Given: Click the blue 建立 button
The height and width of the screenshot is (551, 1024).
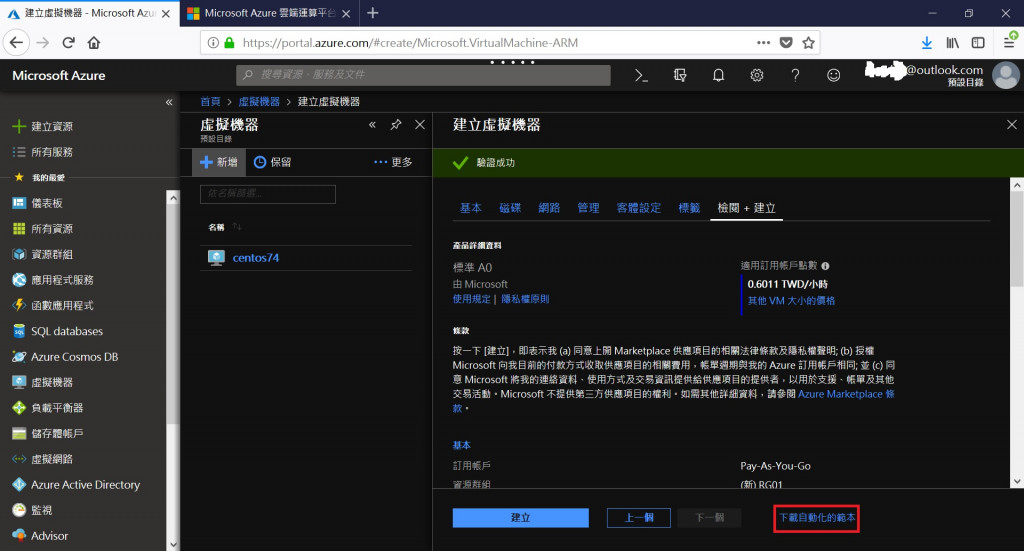Looking at the screenshot, I should point(520,518).
